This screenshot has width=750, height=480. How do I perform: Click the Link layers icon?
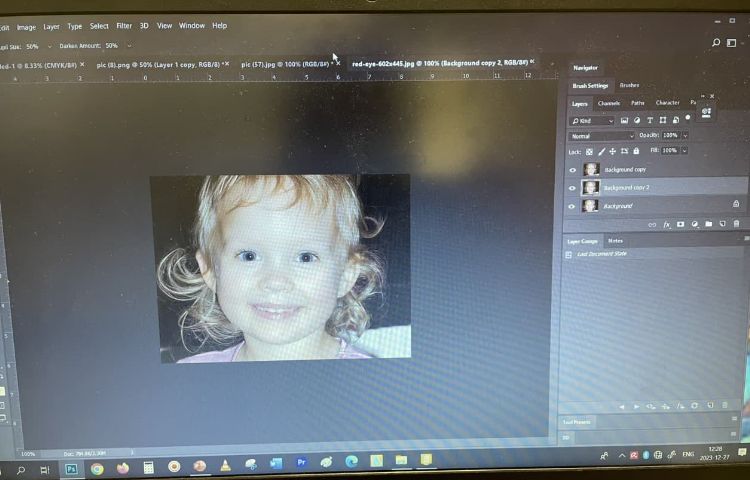tap(652, 224)
